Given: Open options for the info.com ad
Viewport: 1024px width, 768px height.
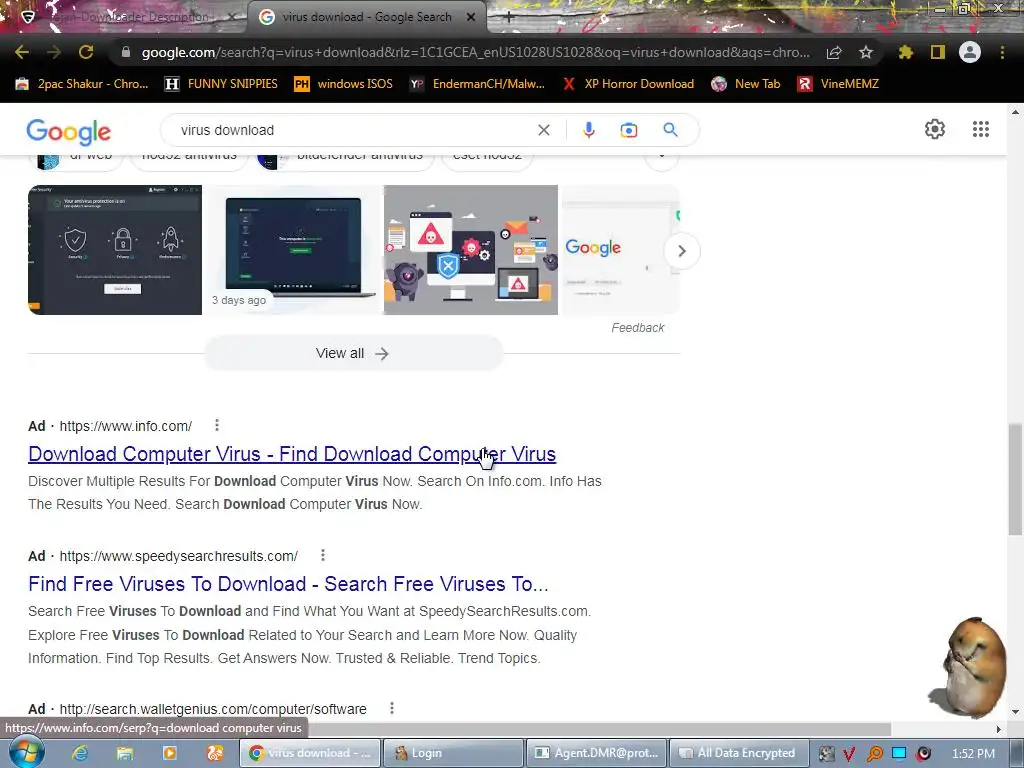Looking at the screenshot, I should point(217,426).
